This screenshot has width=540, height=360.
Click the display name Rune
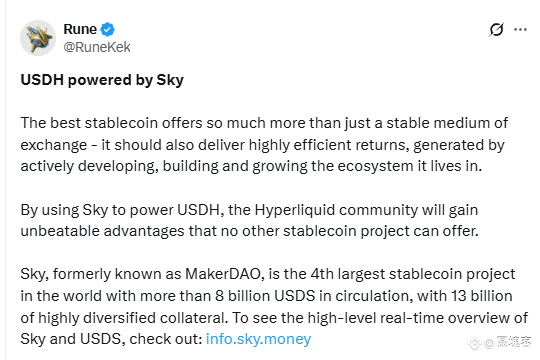click(80, 29)
